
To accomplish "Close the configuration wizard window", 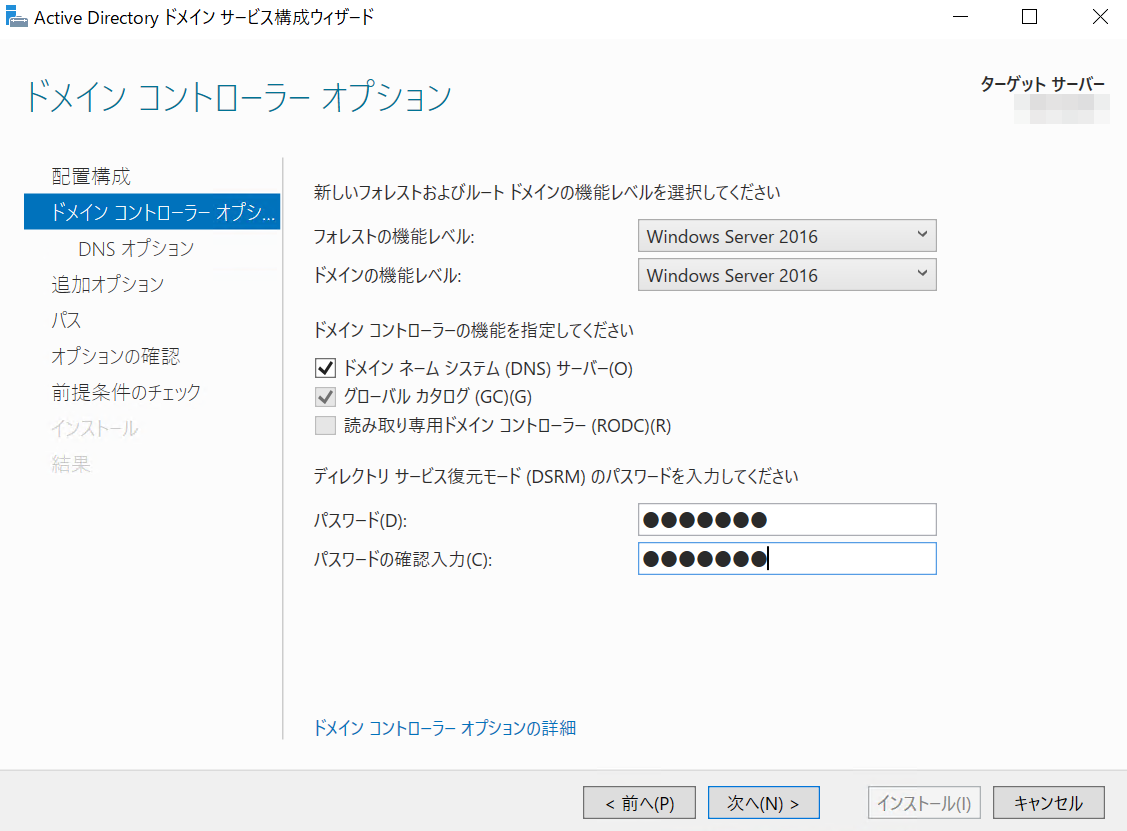I will click(x=1098, y=17).
